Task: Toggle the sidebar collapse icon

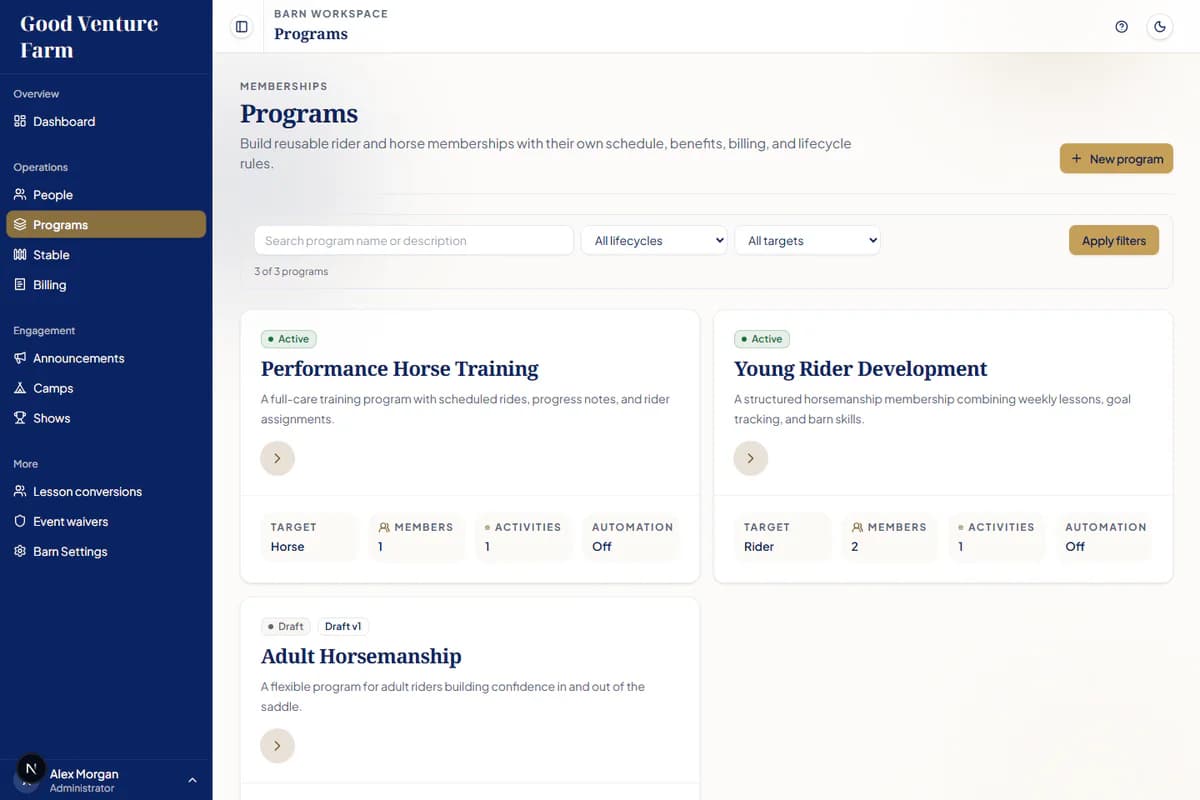Action: click(x=241, y=27)
